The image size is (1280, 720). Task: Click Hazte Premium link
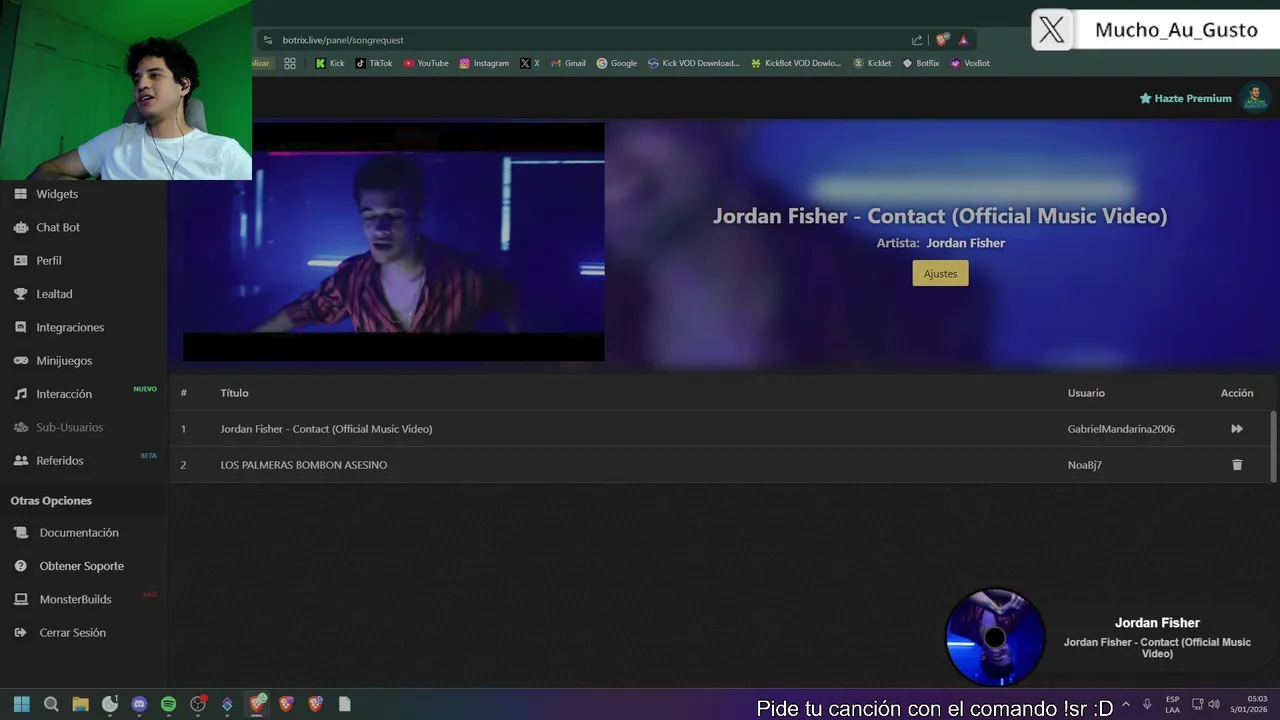1185,98
